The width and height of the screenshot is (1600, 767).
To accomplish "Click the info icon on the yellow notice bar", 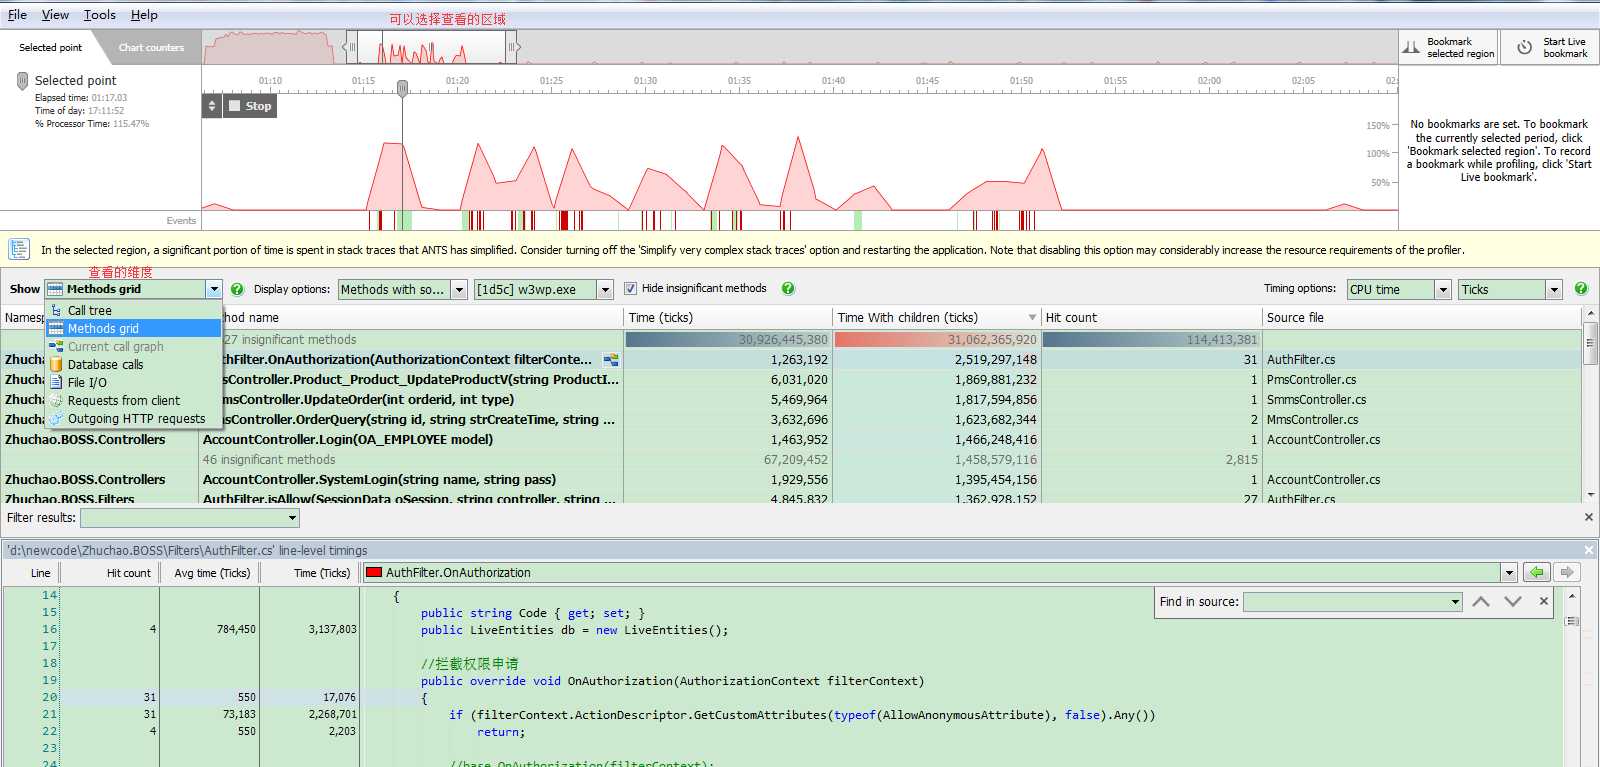I will click(19, 249).
